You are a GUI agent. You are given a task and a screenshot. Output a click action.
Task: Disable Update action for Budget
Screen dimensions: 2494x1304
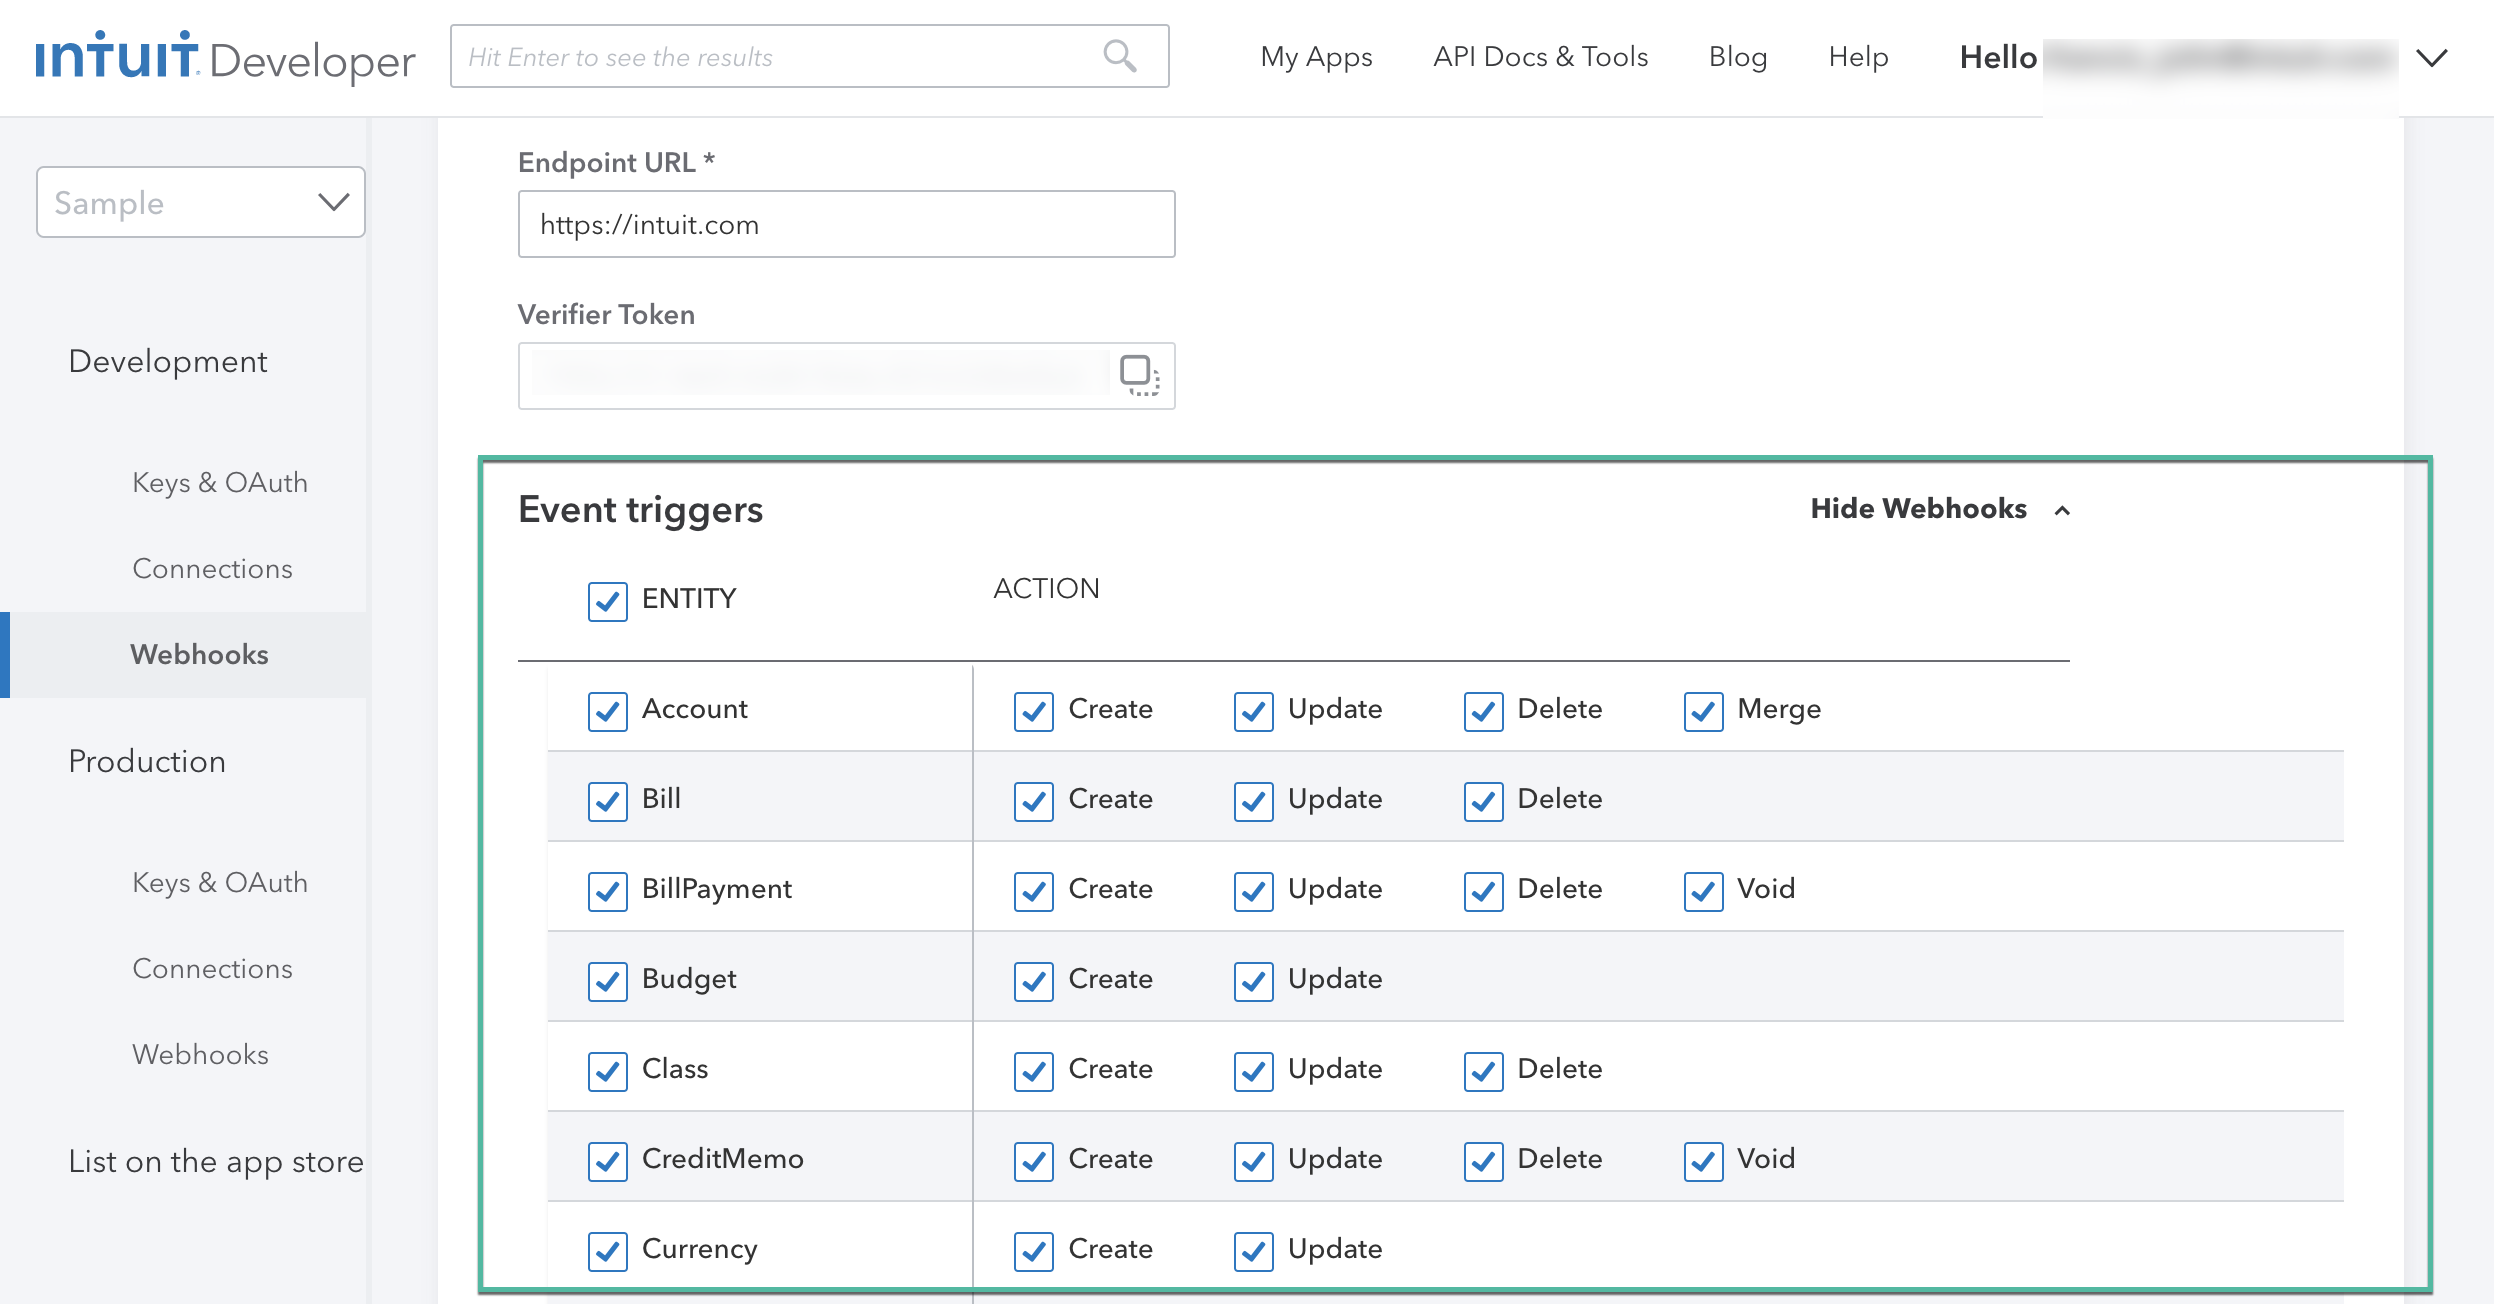click(x=1253, y=981)
